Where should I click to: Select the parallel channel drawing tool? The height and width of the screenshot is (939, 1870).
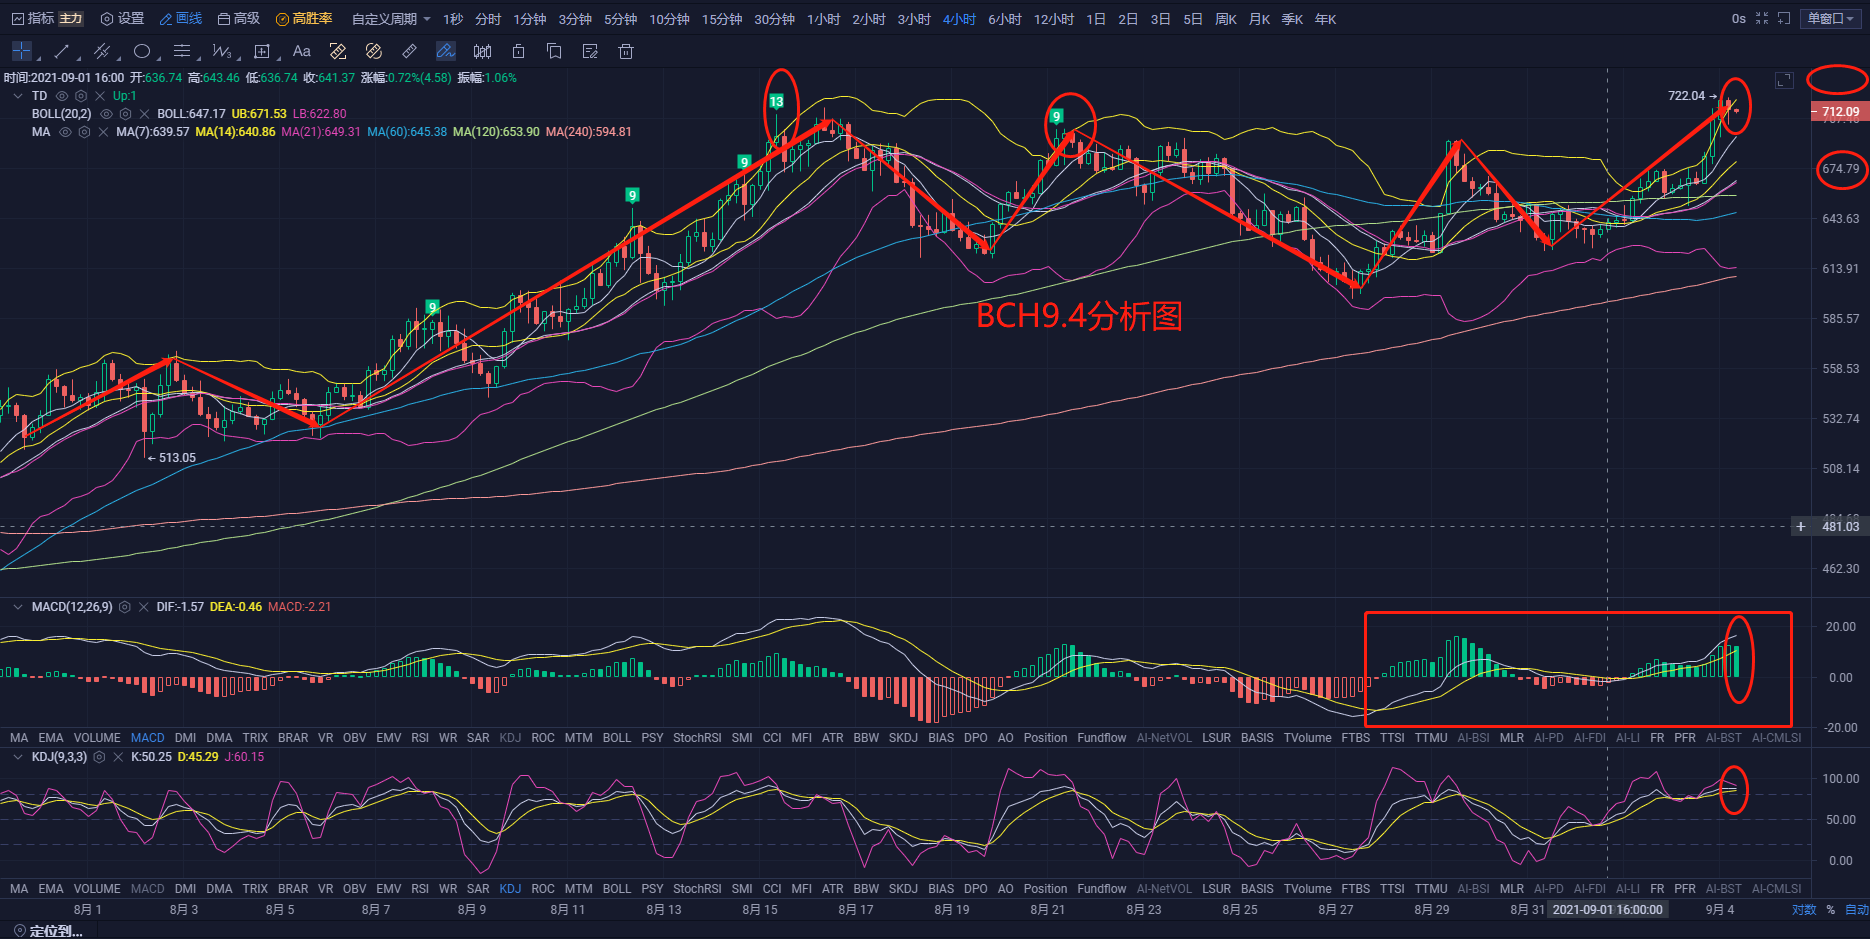tap(101, 51)
